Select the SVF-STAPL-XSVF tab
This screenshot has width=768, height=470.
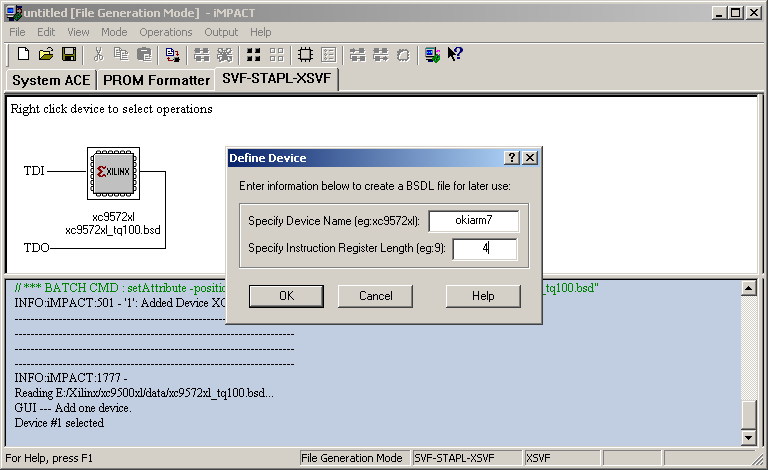[277, 78]
